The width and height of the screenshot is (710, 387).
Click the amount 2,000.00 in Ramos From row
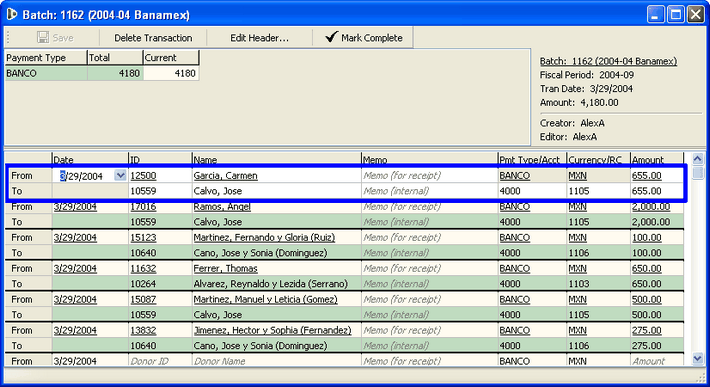[x=651, y=206]
